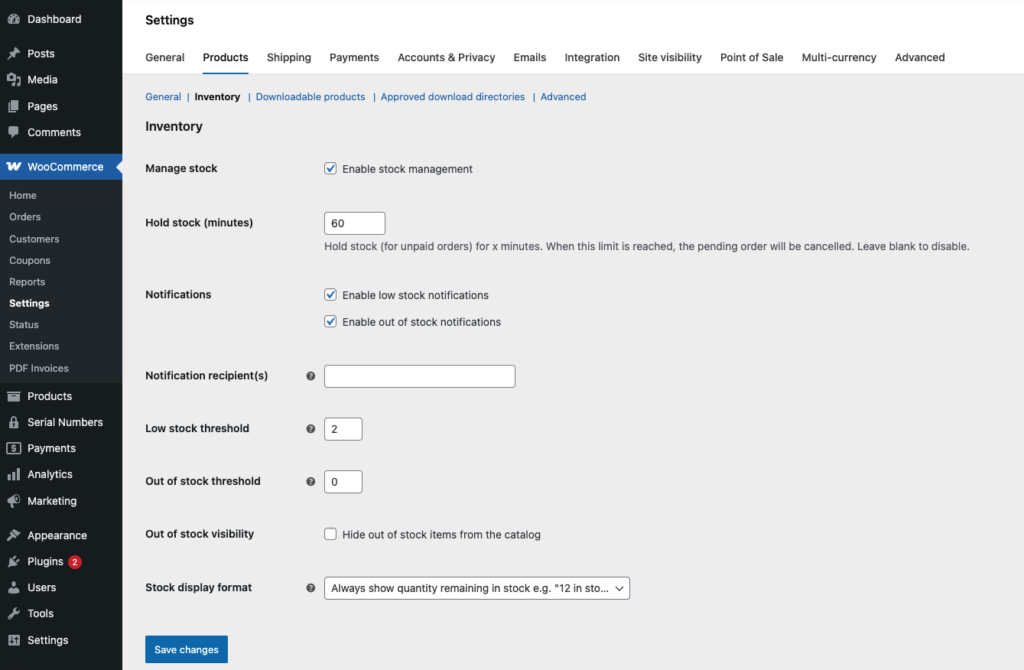Open Posts via the pushpin icon
The image size is (1024, 670).
coord(13,54)
